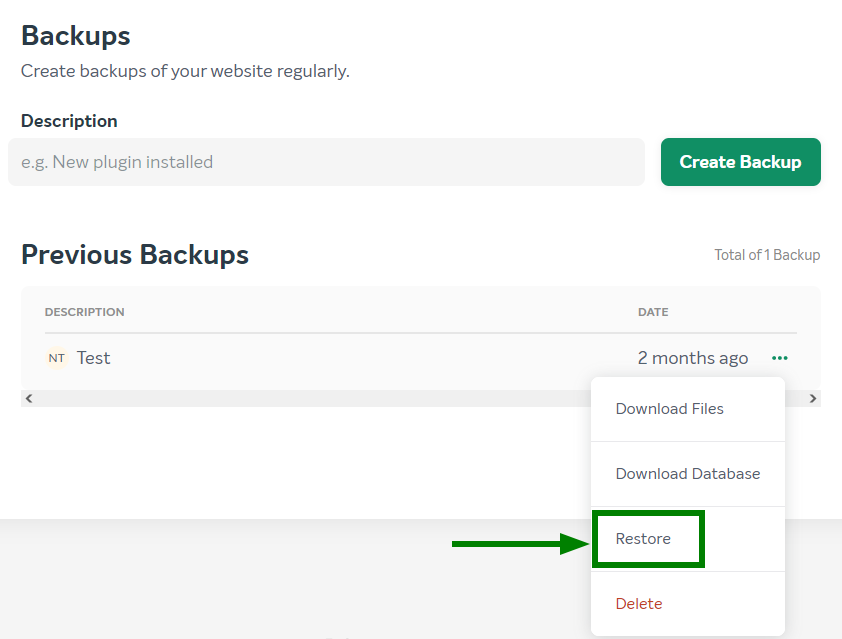Click the left scroll arrow of the table
Viewport: 842px width, 639px height.
(29, 398)
